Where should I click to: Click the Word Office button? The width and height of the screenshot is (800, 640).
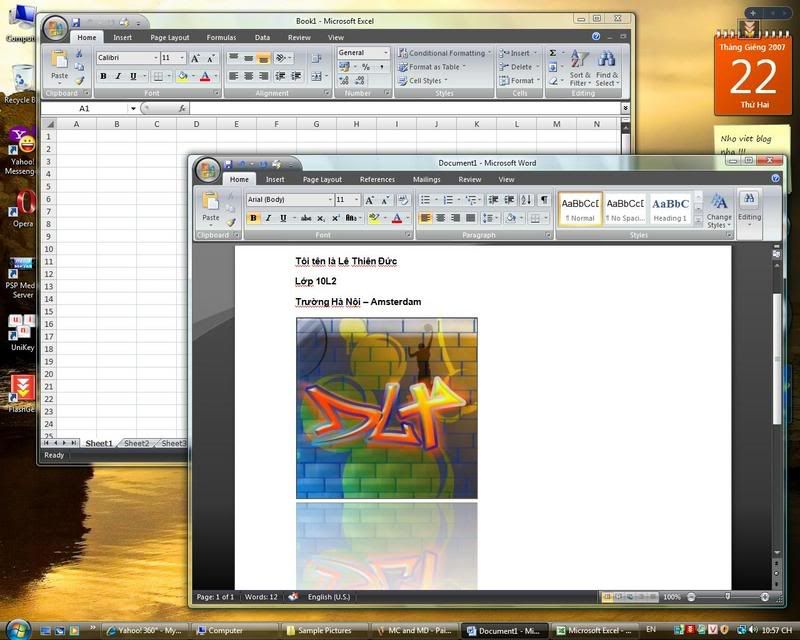pyautogui.click(x=208, y=169)
